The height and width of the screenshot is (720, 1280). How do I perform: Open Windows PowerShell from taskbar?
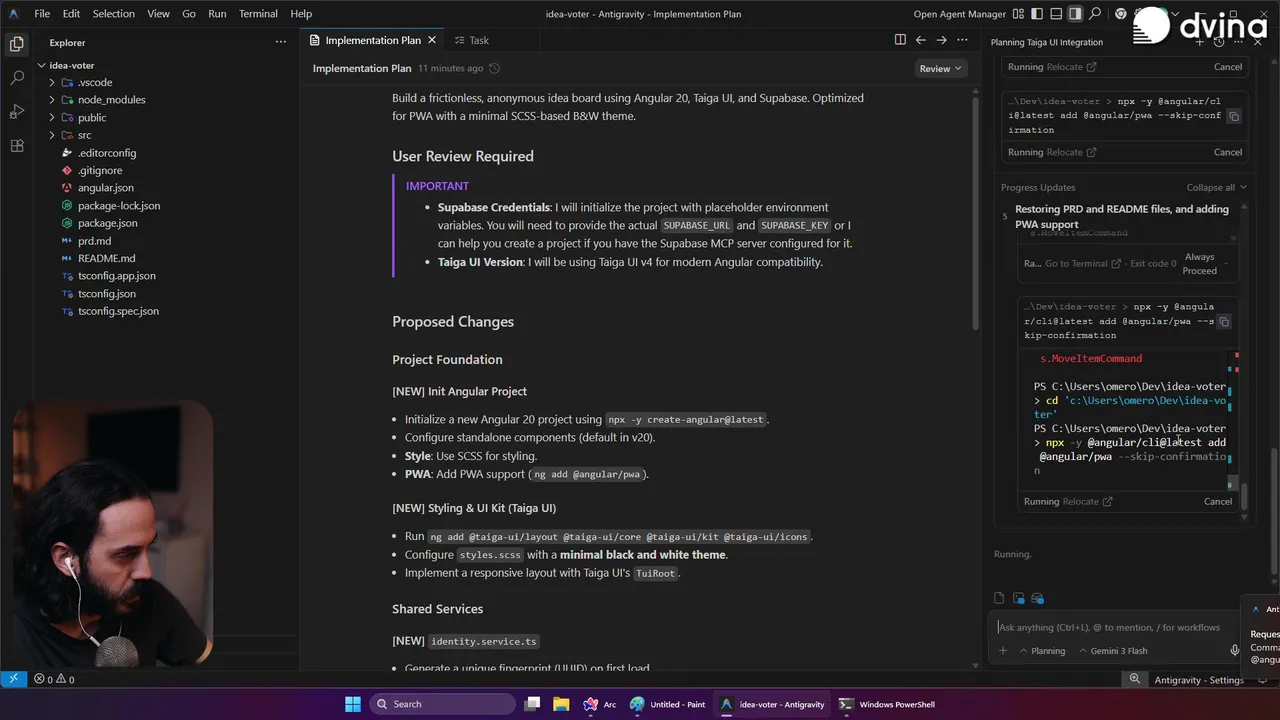point(887,704)
